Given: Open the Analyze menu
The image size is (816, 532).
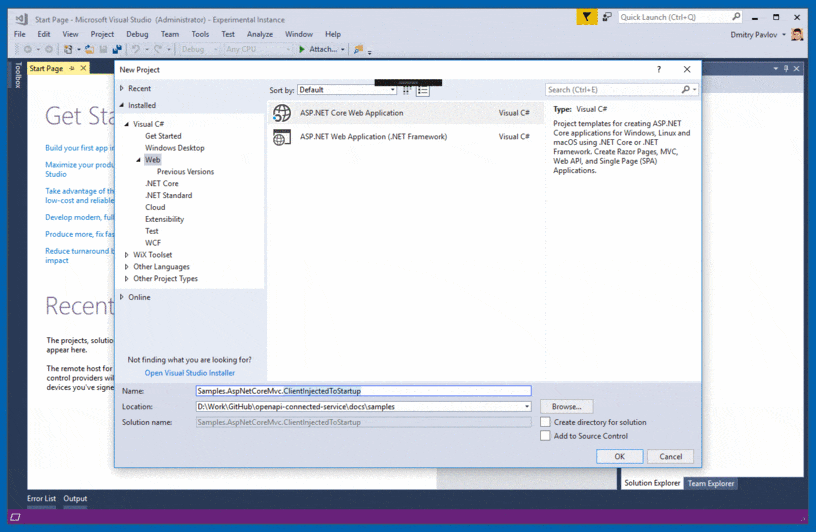Looking at the screenshot, I should (260, 34).
